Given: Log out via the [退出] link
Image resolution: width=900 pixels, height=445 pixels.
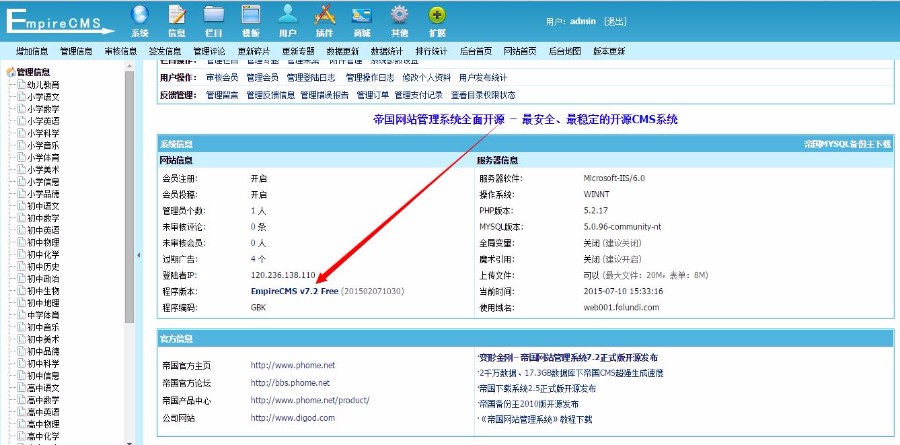Looking at the screenshot, I should click(615, 21).
